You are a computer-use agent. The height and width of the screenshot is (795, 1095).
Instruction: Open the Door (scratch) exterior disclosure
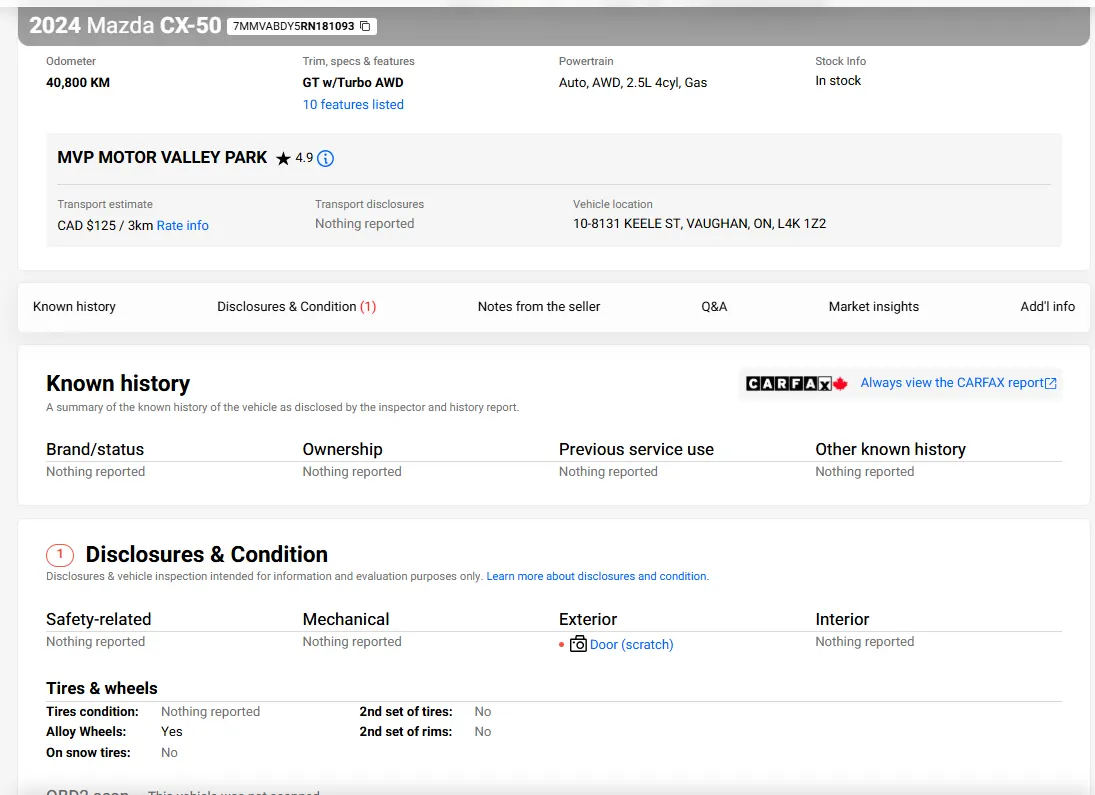632,645
